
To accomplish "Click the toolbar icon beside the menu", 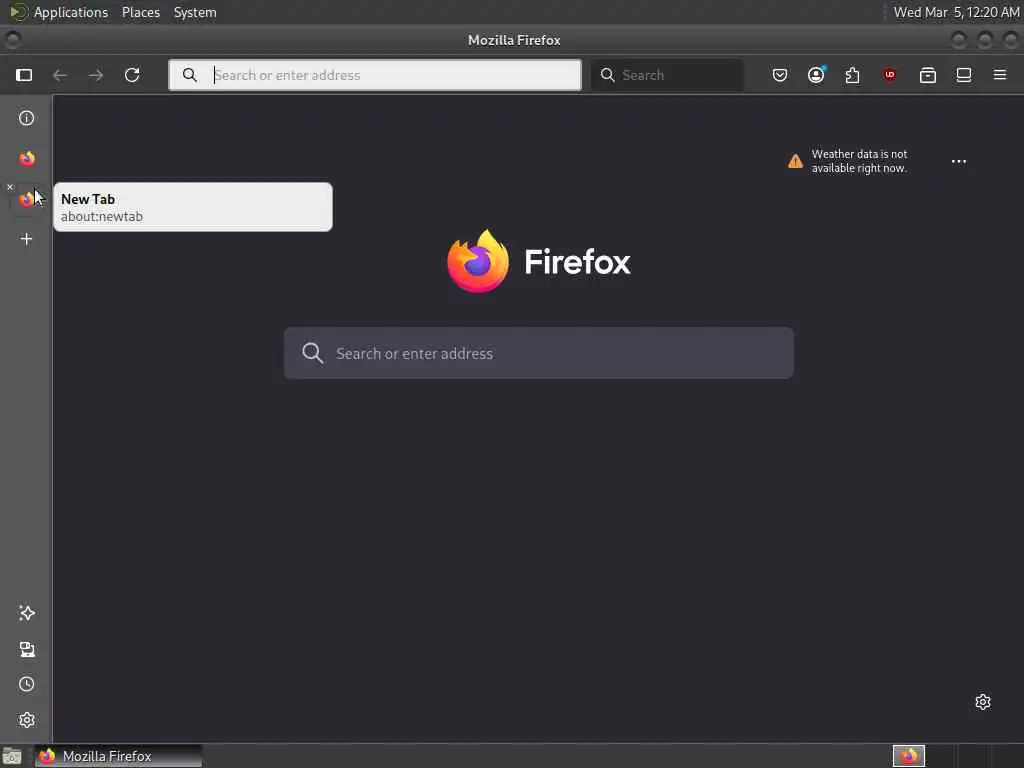I will [x=964, y=75].
